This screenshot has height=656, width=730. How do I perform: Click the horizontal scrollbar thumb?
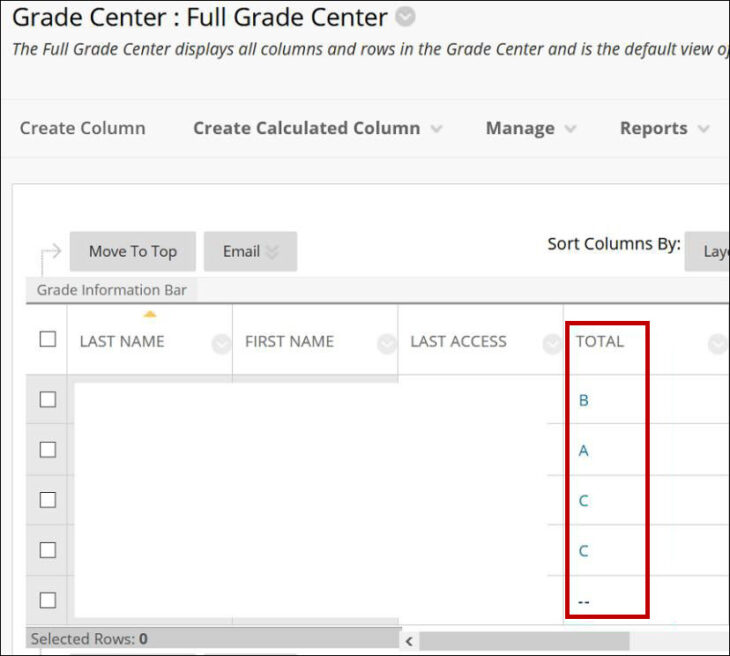[524, 641]
